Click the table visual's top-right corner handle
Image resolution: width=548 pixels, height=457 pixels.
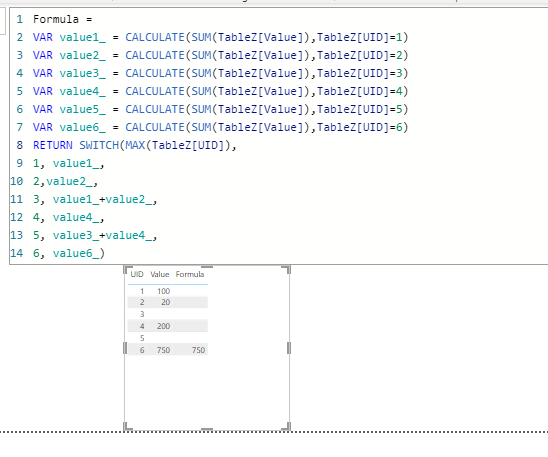click(287, 269)
